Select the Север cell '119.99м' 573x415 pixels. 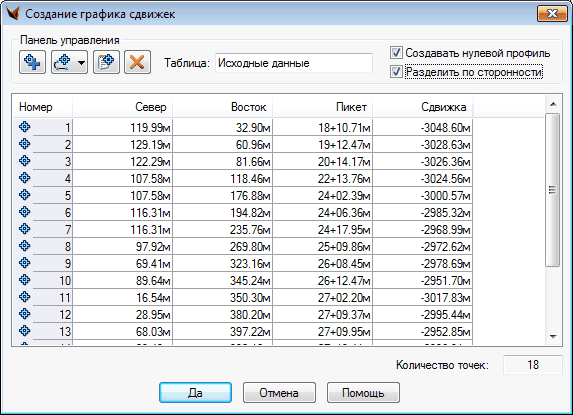(x=122, y=127)
